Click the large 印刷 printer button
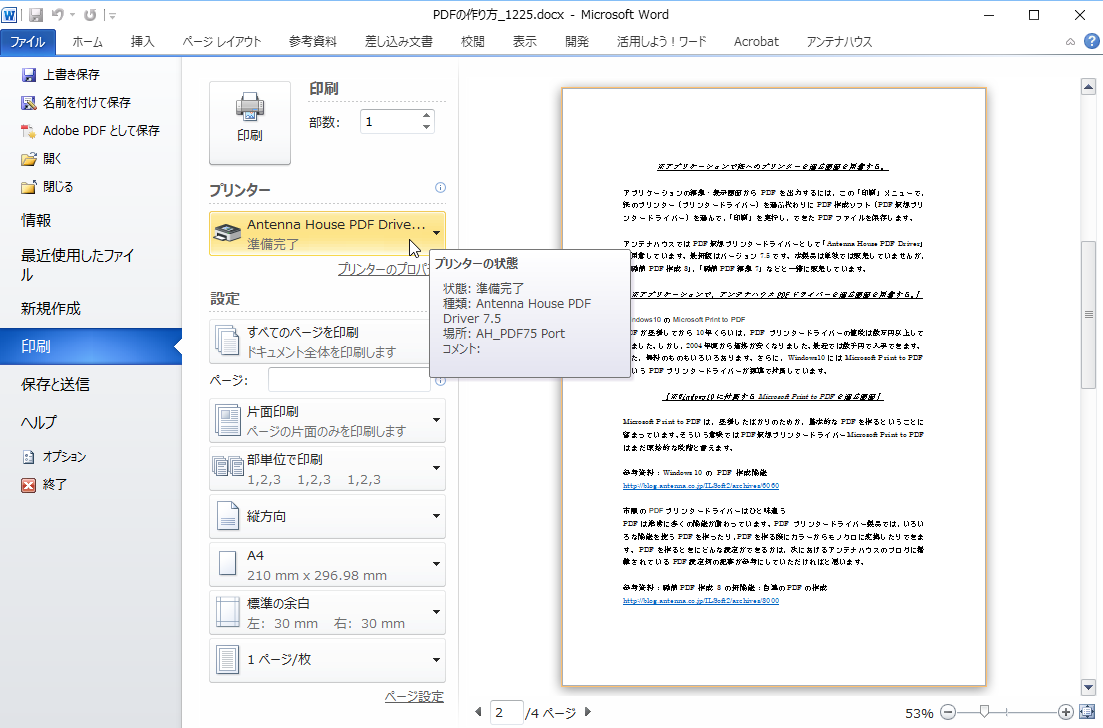Image resolution: width=1103 pixels, height=728 pixels. pos(249,122)
